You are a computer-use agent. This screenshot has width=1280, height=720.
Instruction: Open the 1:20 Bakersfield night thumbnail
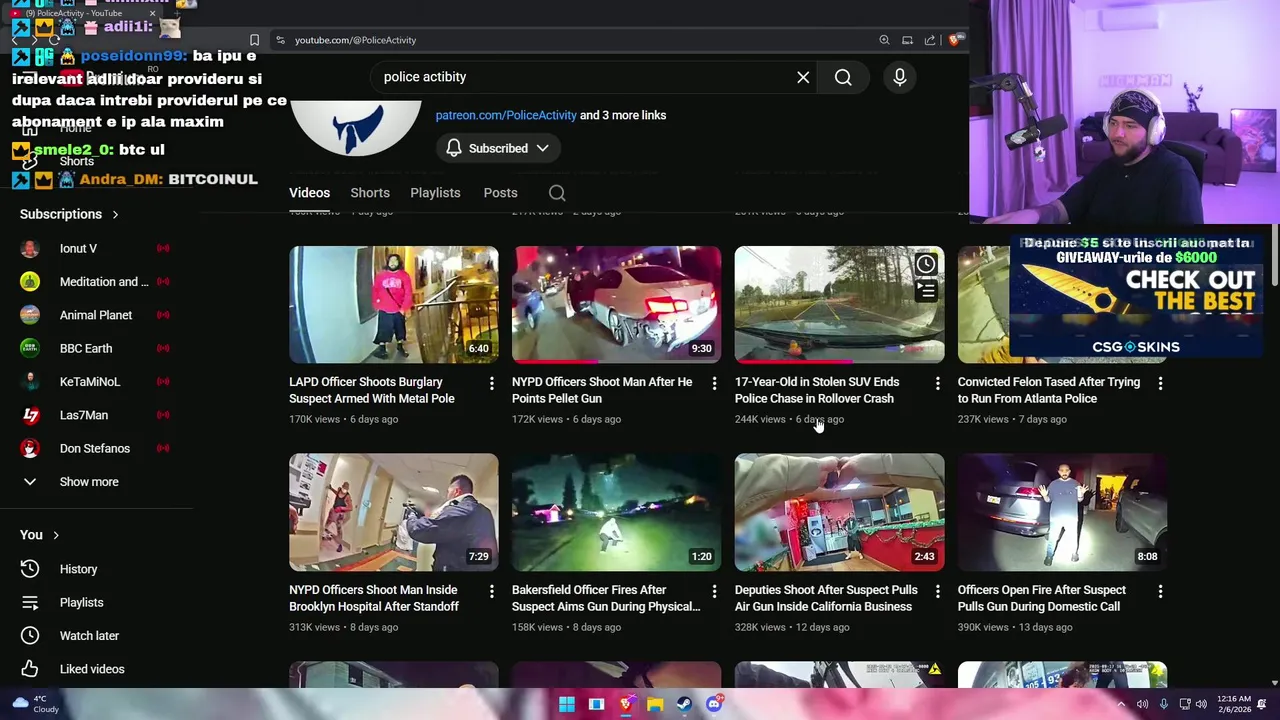(616, 512)
